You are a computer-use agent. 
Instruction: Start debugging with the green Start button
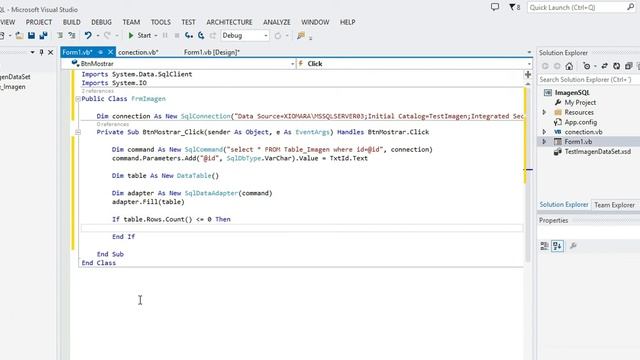139,36
